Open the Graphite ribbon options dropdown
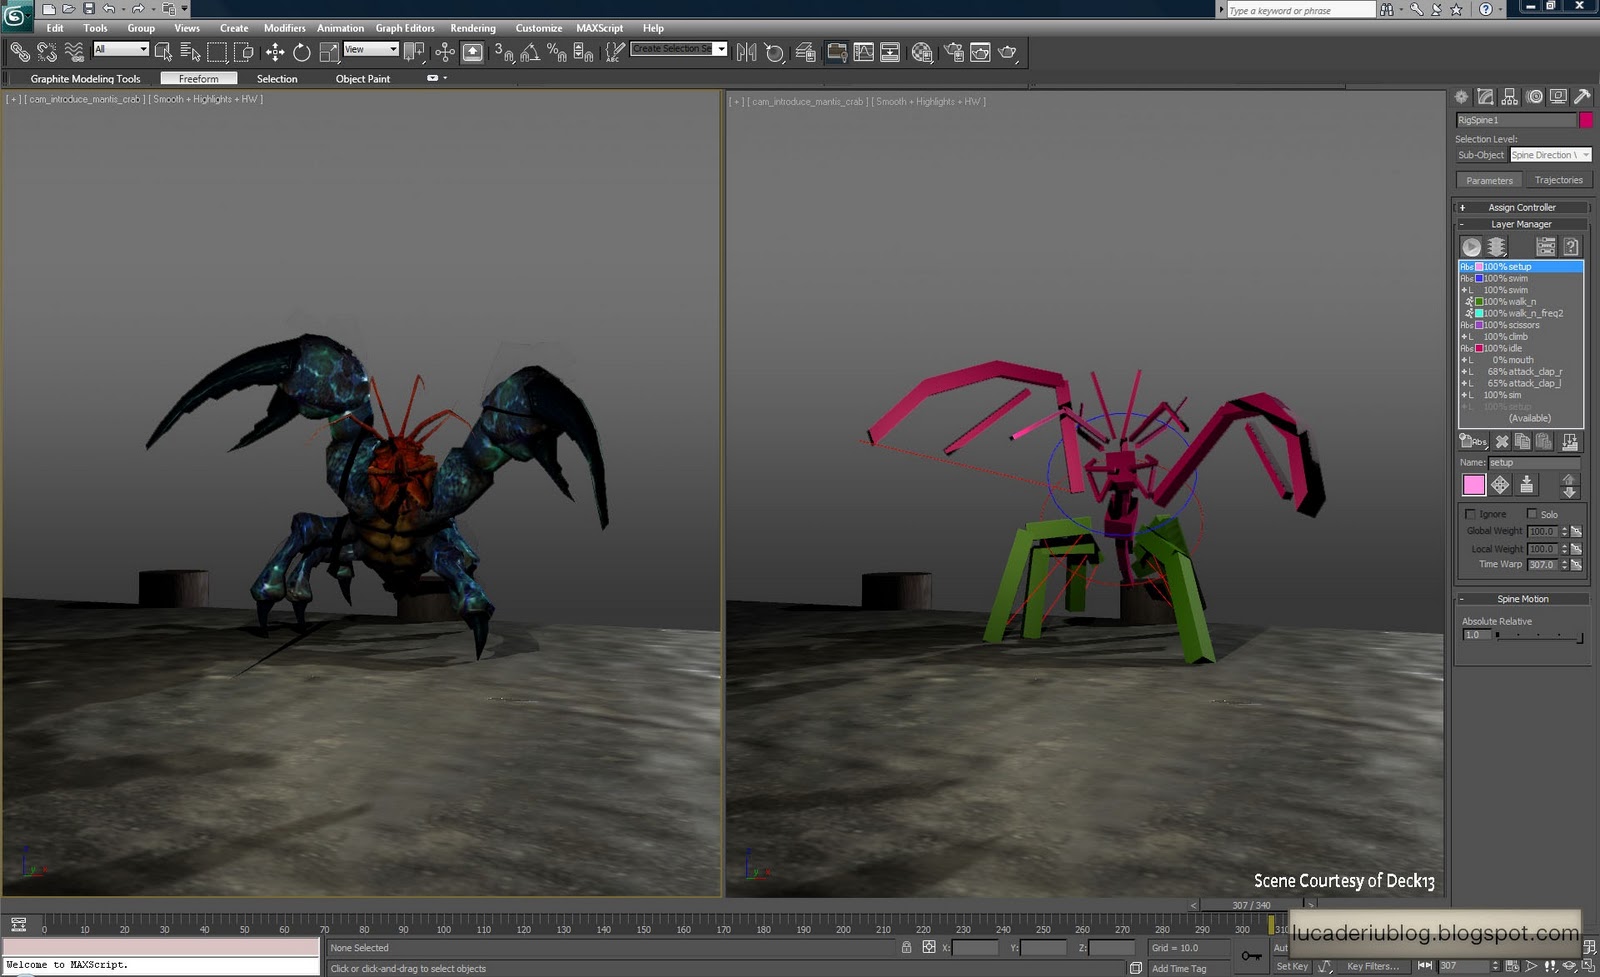 [438, 78]
